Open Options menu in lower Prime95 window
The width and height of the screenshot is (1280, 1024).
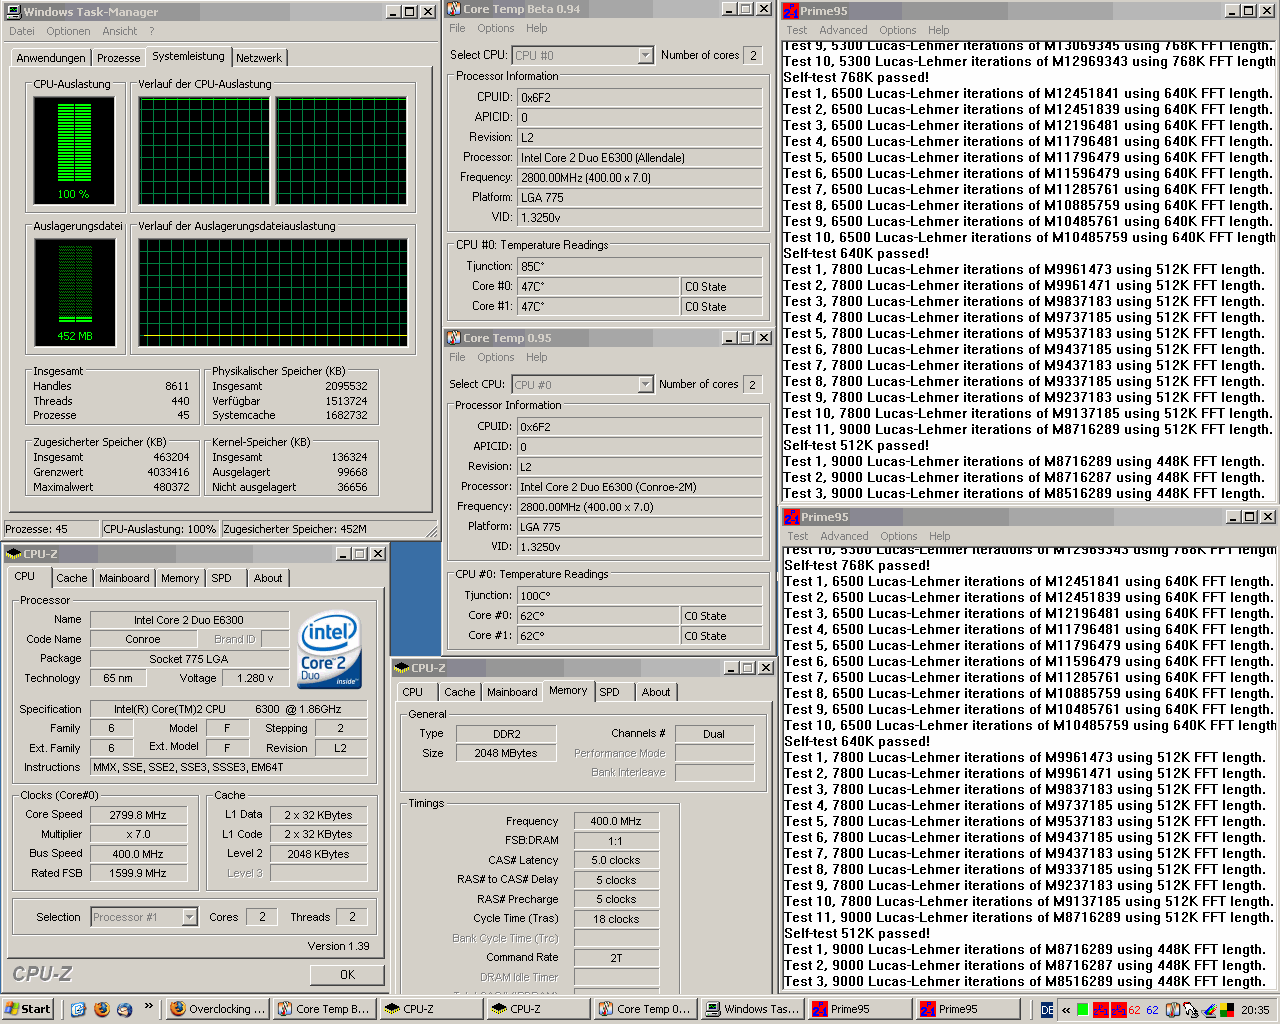click(x=898, y=536)
